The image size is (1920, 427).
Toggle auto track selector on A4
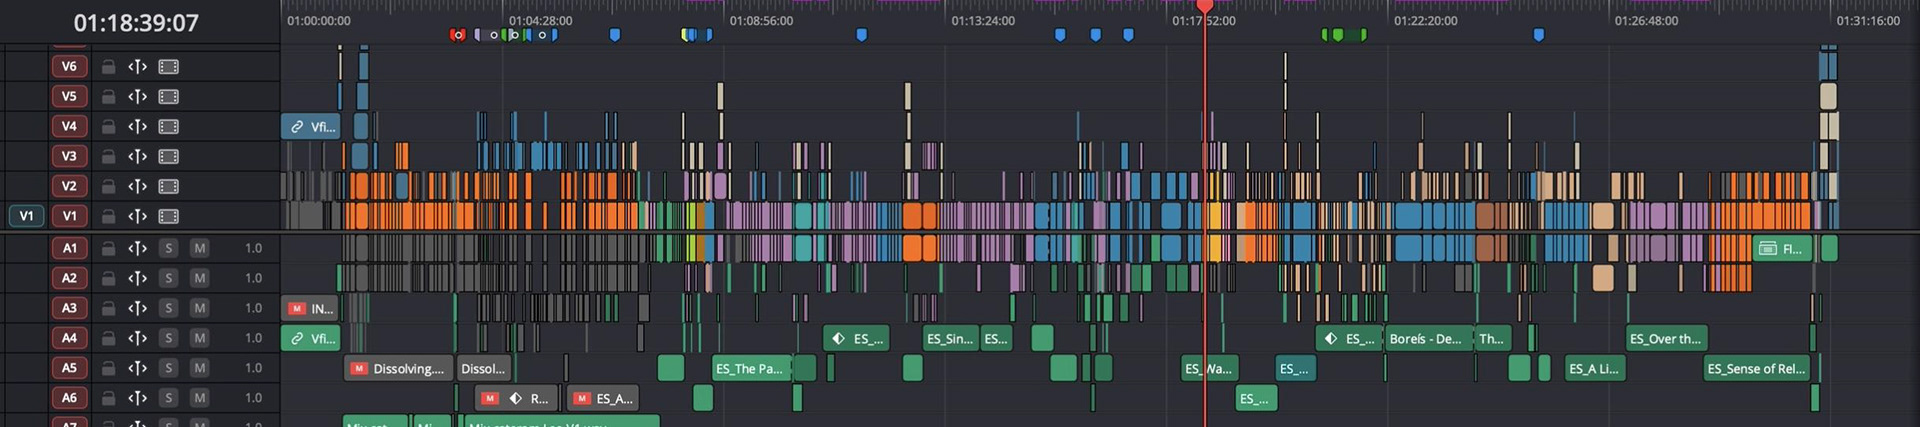pos(138,338)
